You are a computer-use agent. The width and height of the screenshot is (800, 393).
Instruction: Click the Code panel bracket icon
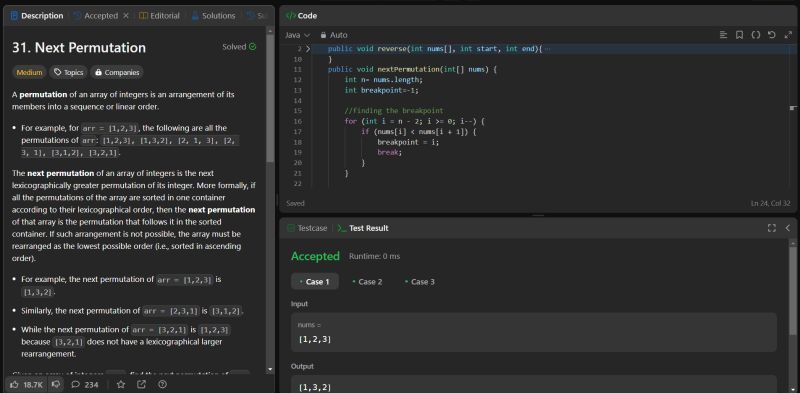[x=290, y=16]
